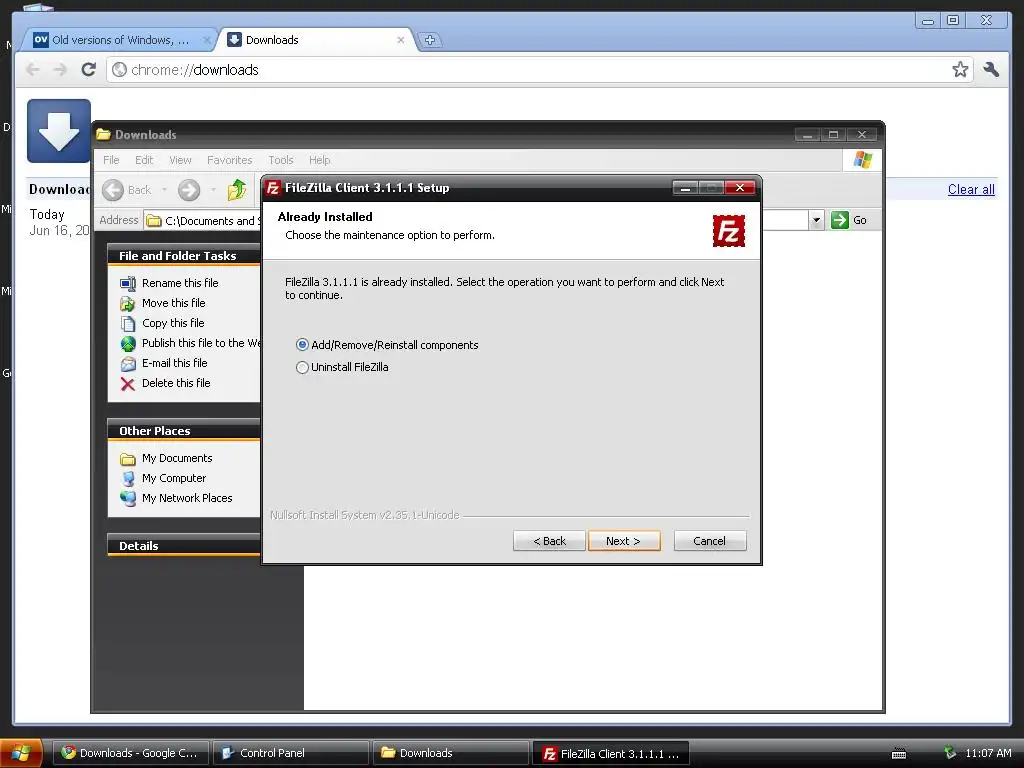This screenshot has width=1024, height=768.
Task: Switch to Old versions of Windows tab
Action: click(x=121, y=40)
